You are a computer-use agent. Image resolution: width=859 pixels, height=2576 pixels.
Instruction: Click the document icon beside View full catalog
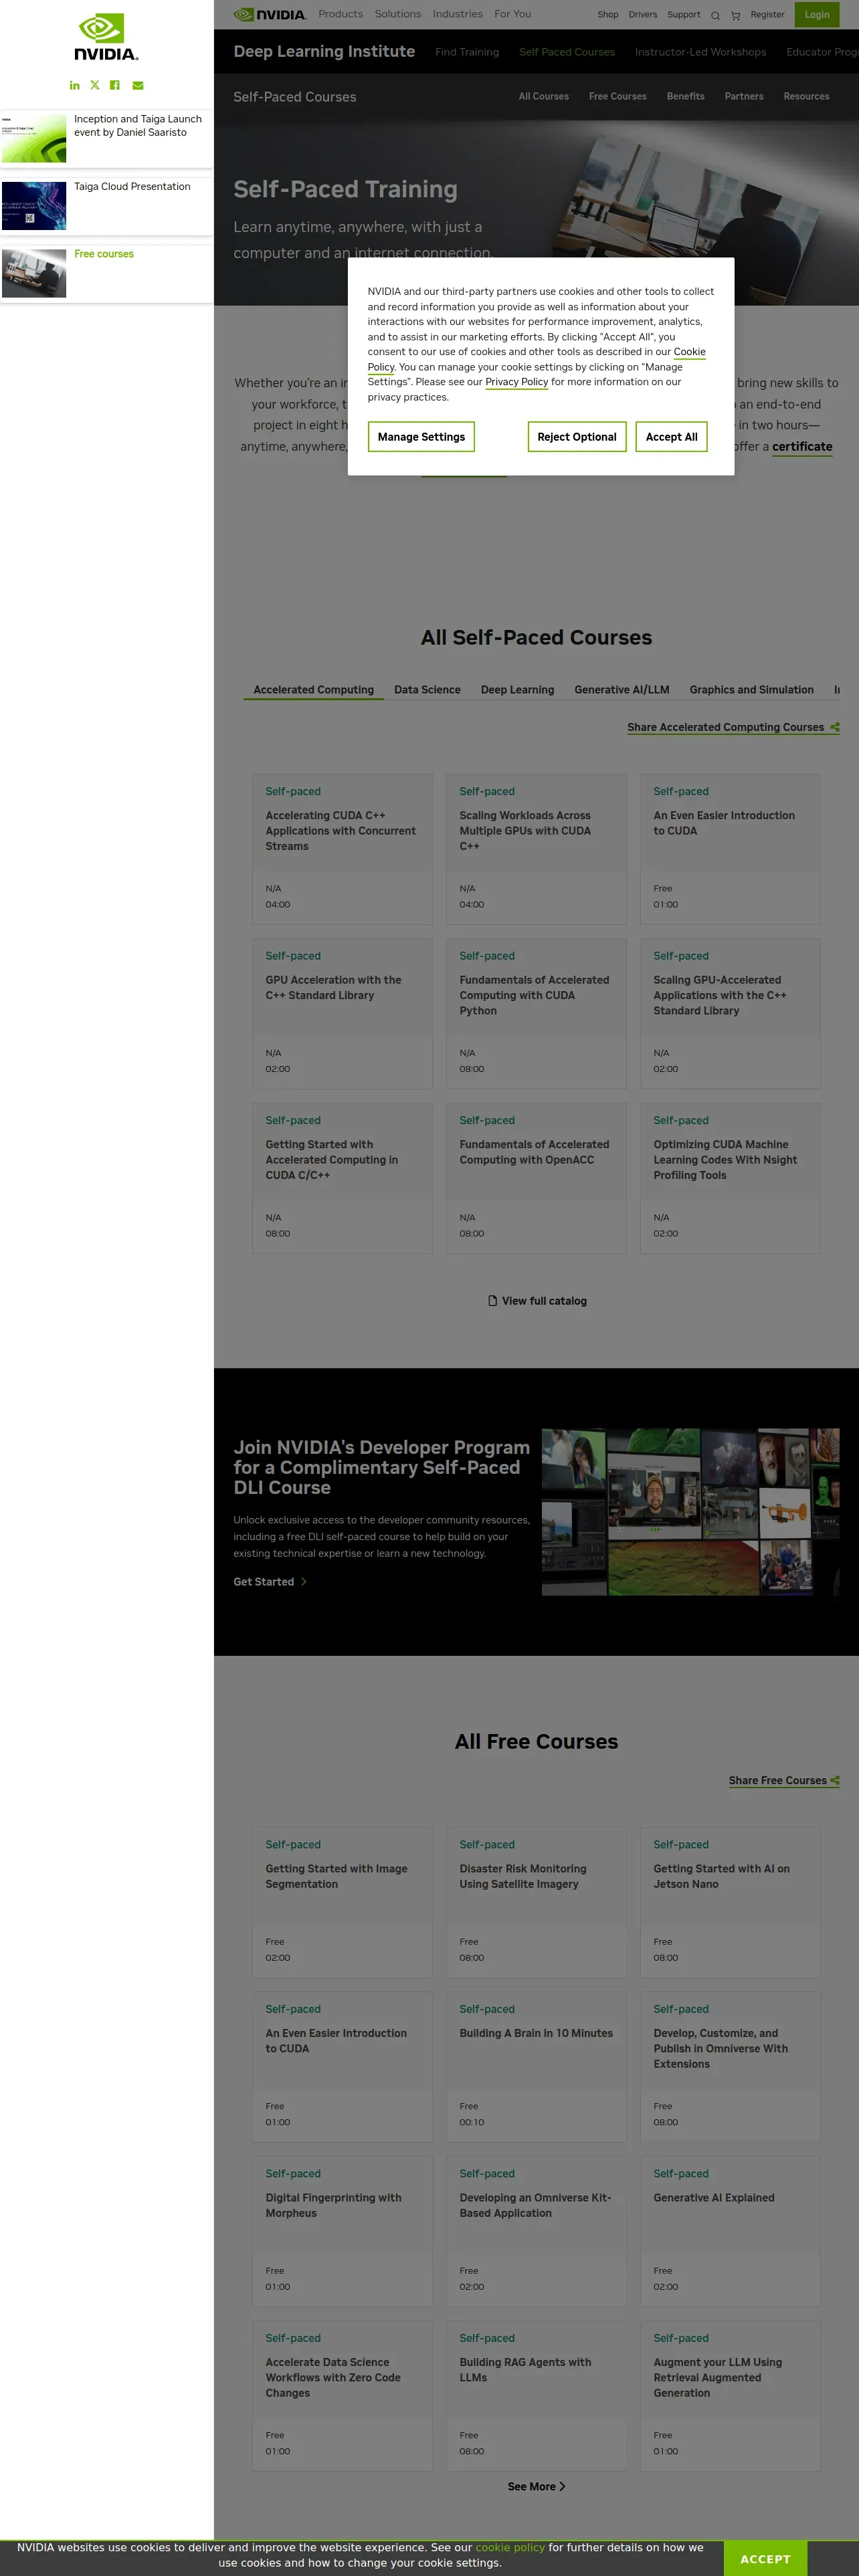click(492, 1301)
